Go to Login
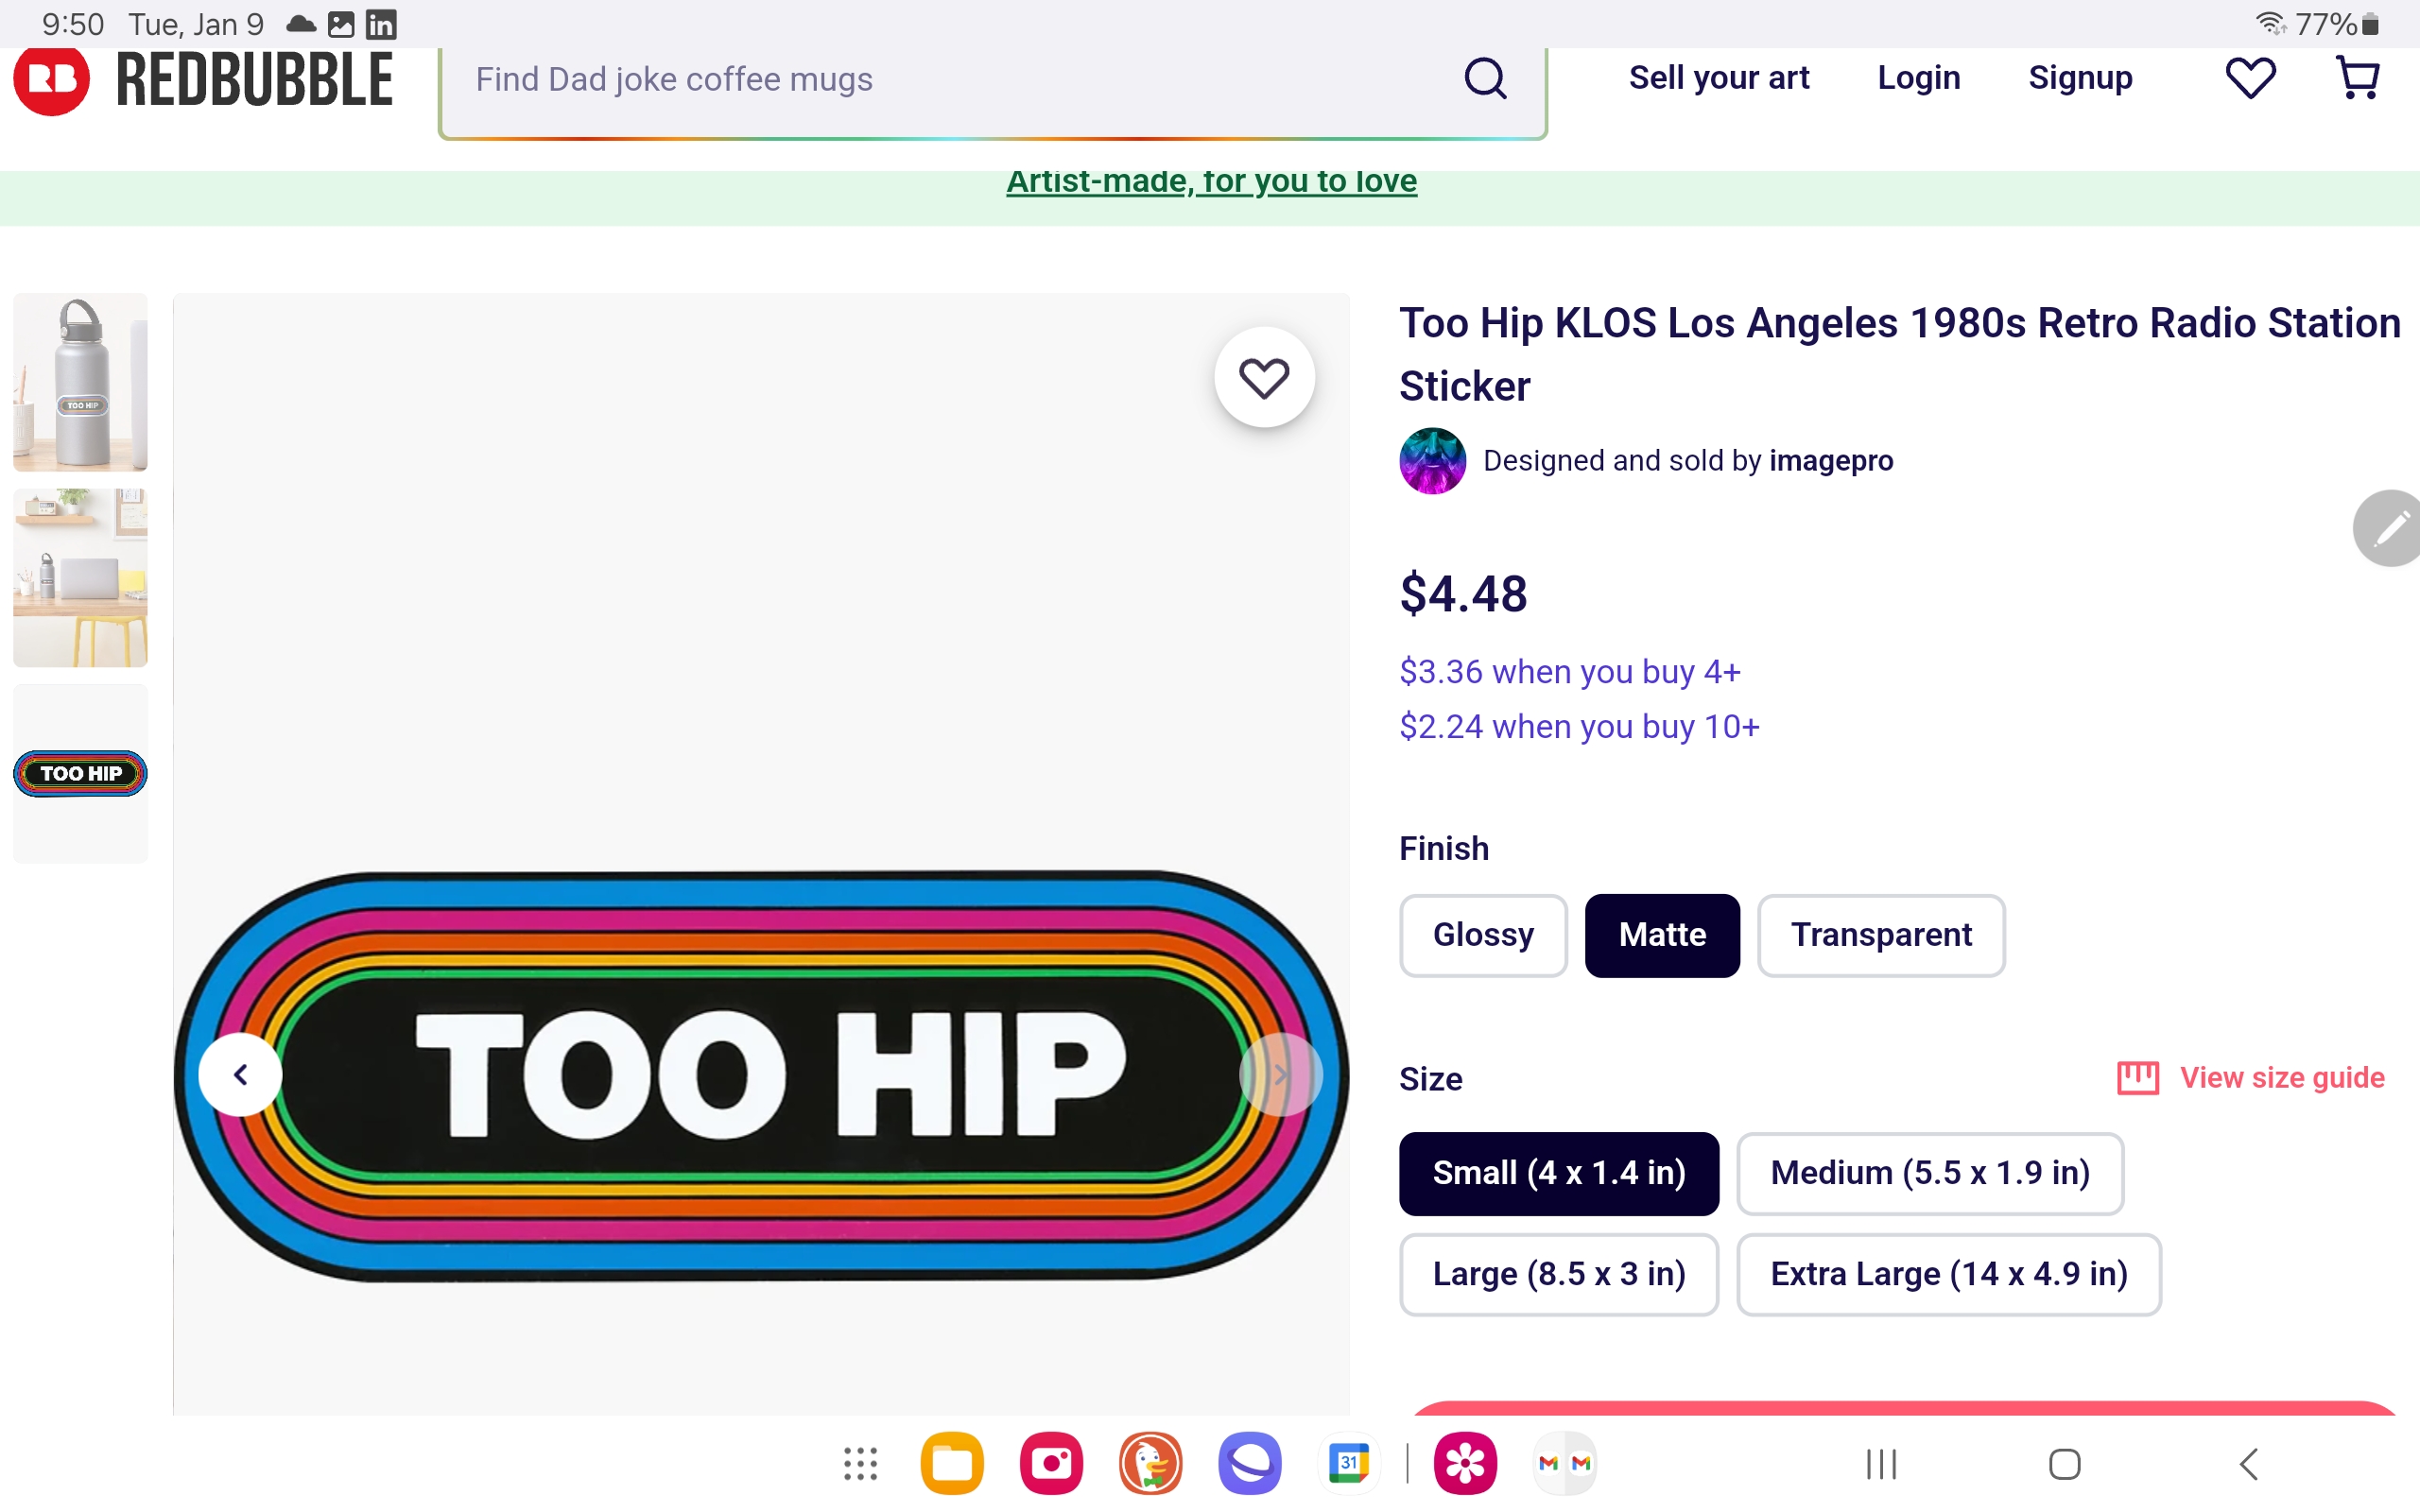Image resolution: width=2420 pixels, height=1512 pixels. [x=1918, y=78]
